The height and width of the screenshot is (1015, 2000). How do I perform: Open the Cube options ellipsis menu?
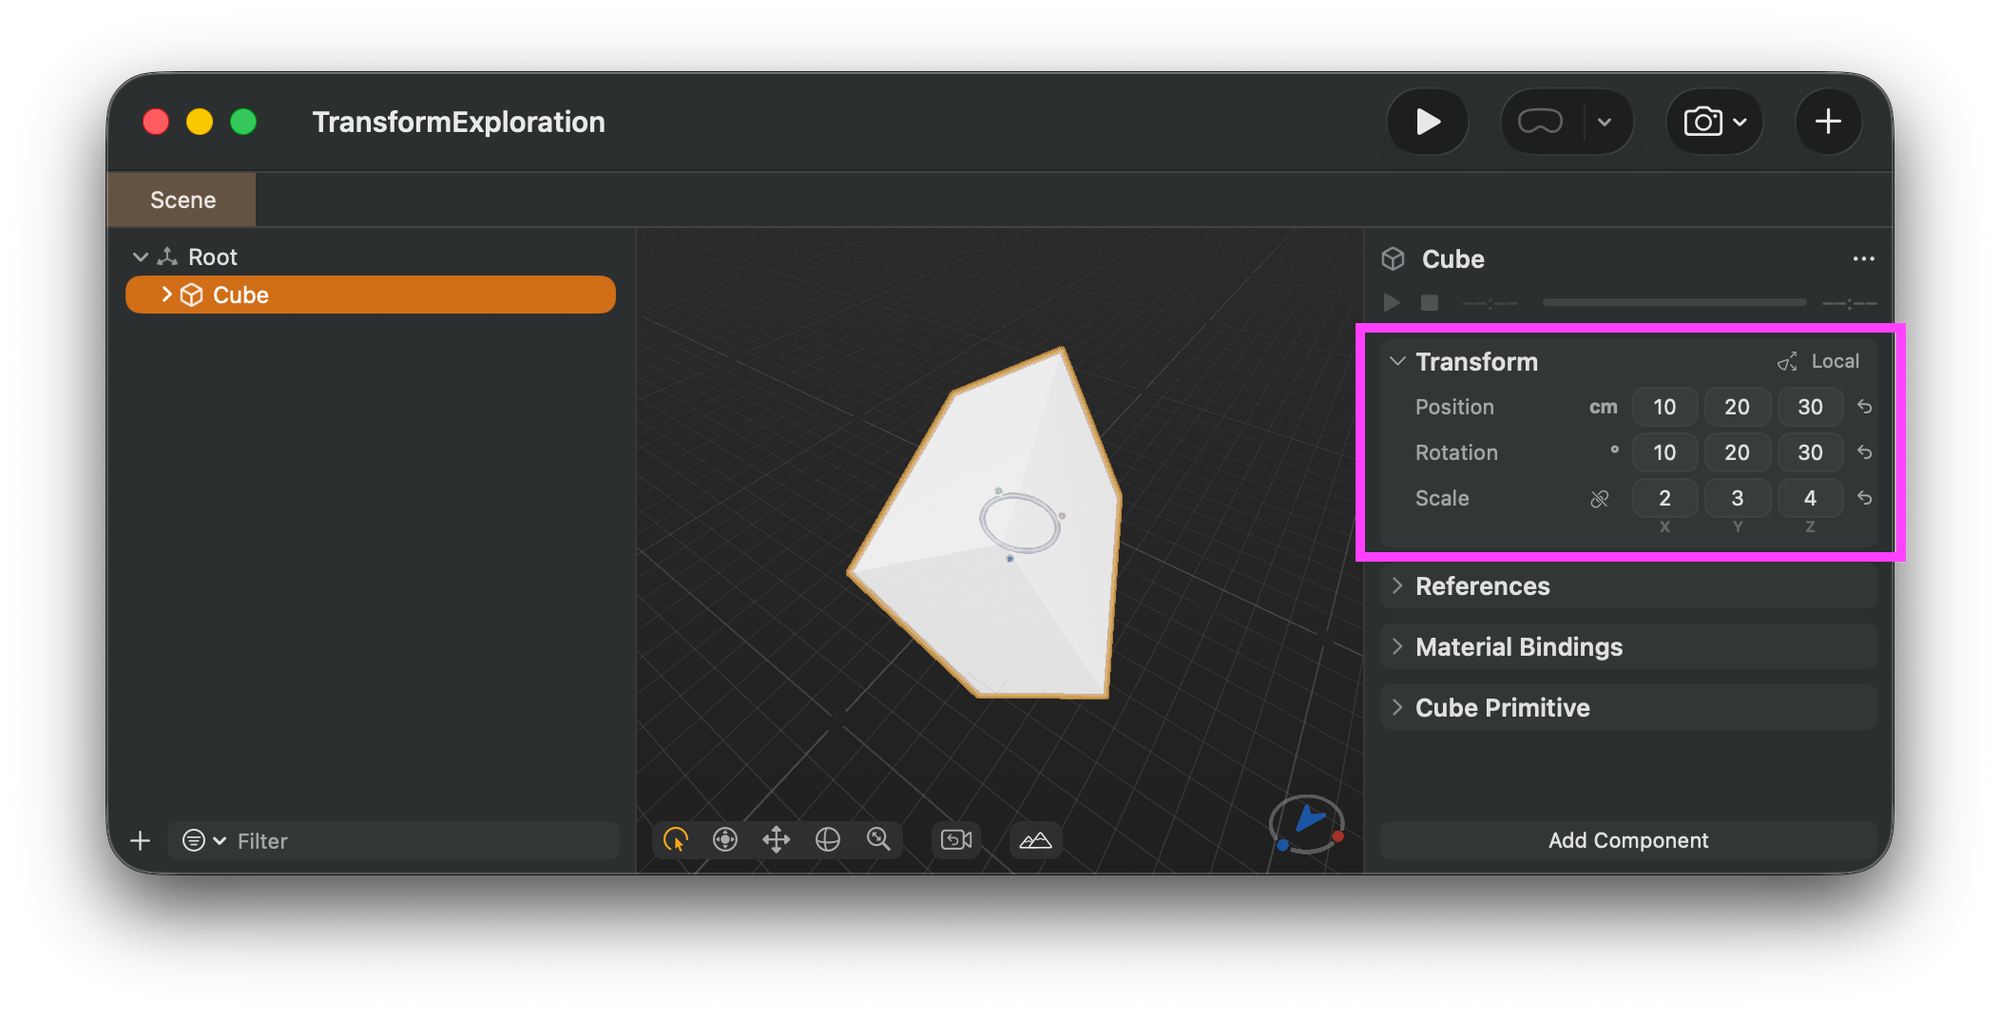(x=1864, y=259)
